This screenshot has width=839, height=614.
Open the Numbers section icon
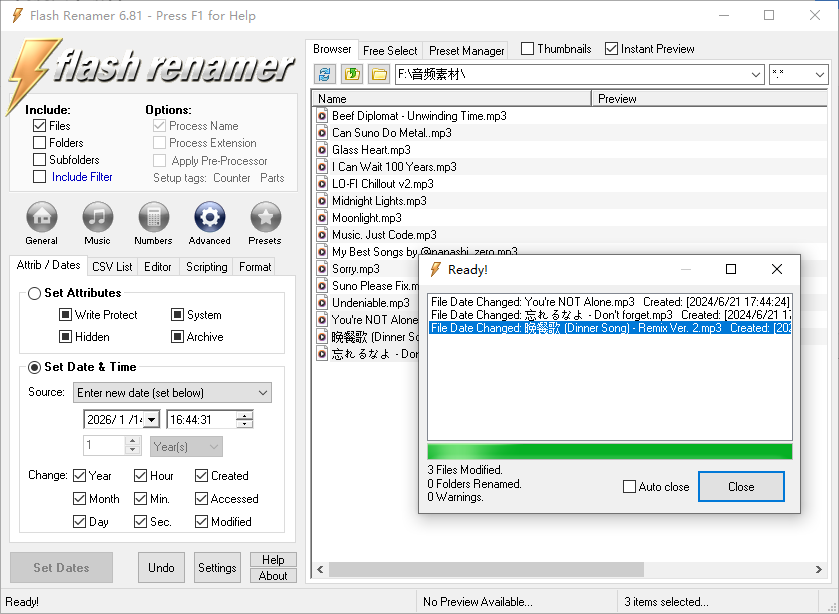(x=153, y=217)
